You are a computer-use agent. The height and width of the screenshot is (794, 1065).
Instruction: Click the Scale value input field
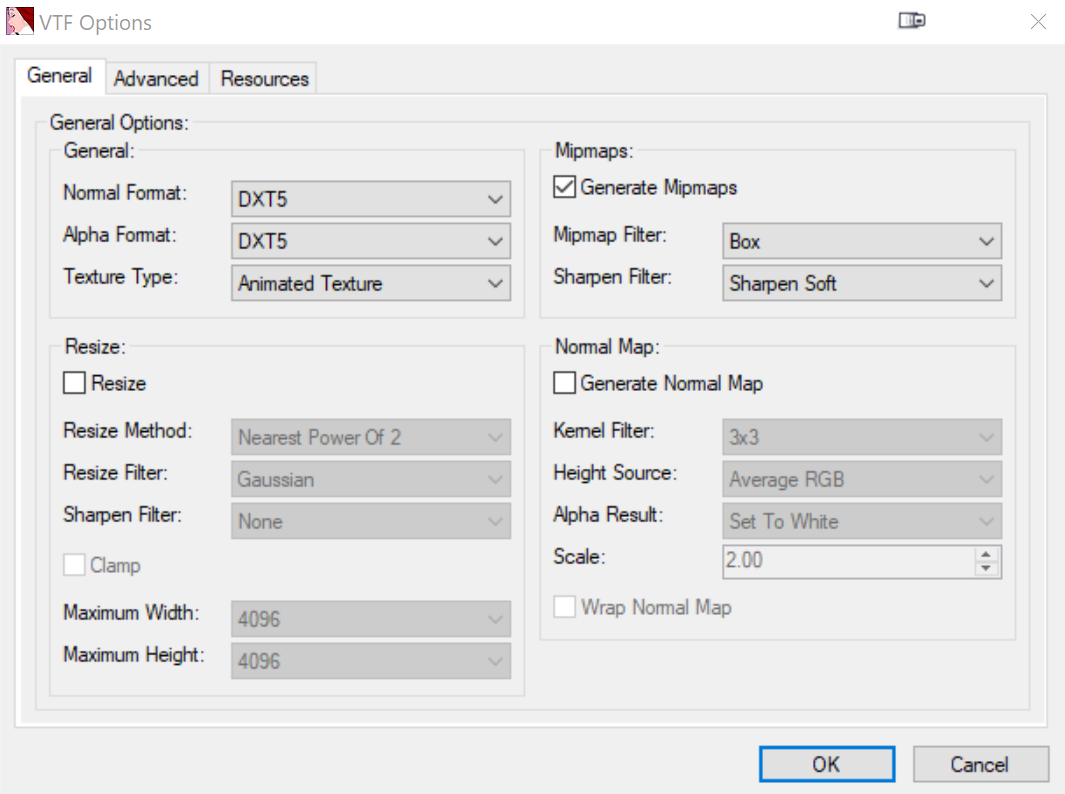(846, 561)
